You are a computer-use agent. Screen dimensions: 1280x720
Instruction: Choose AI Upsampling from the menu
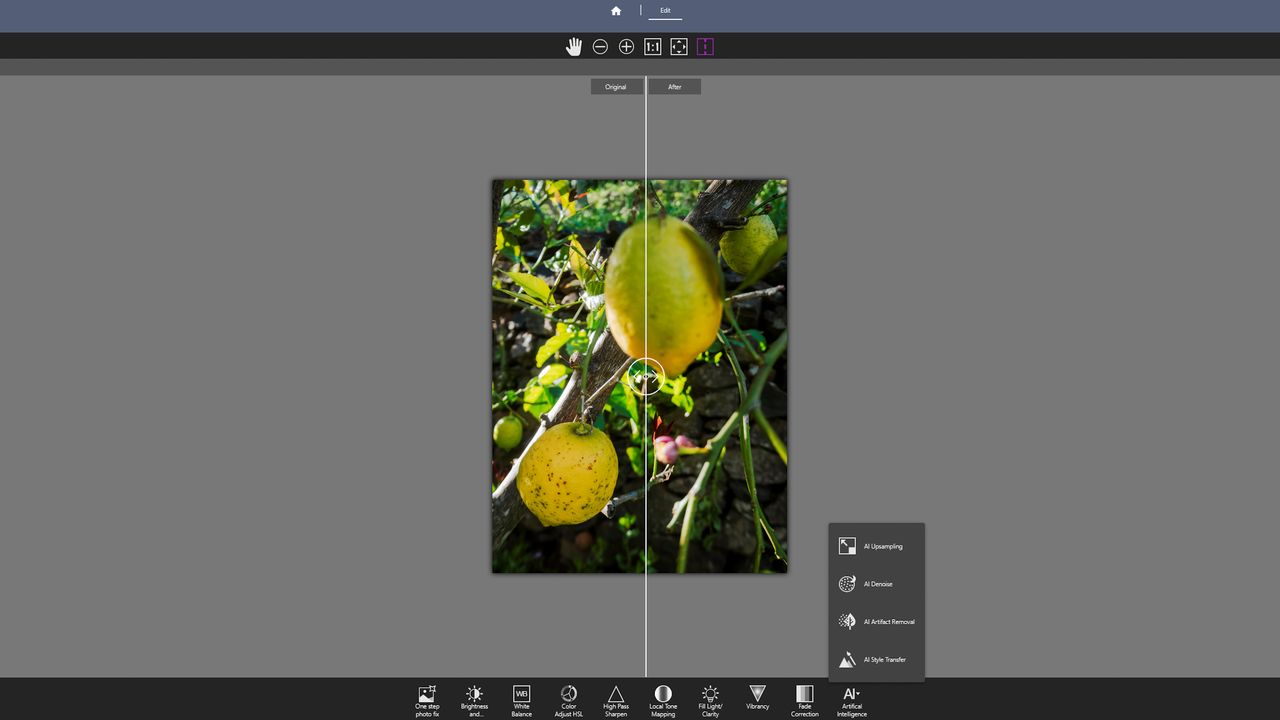pyautogui.click(x=876, y=546)
